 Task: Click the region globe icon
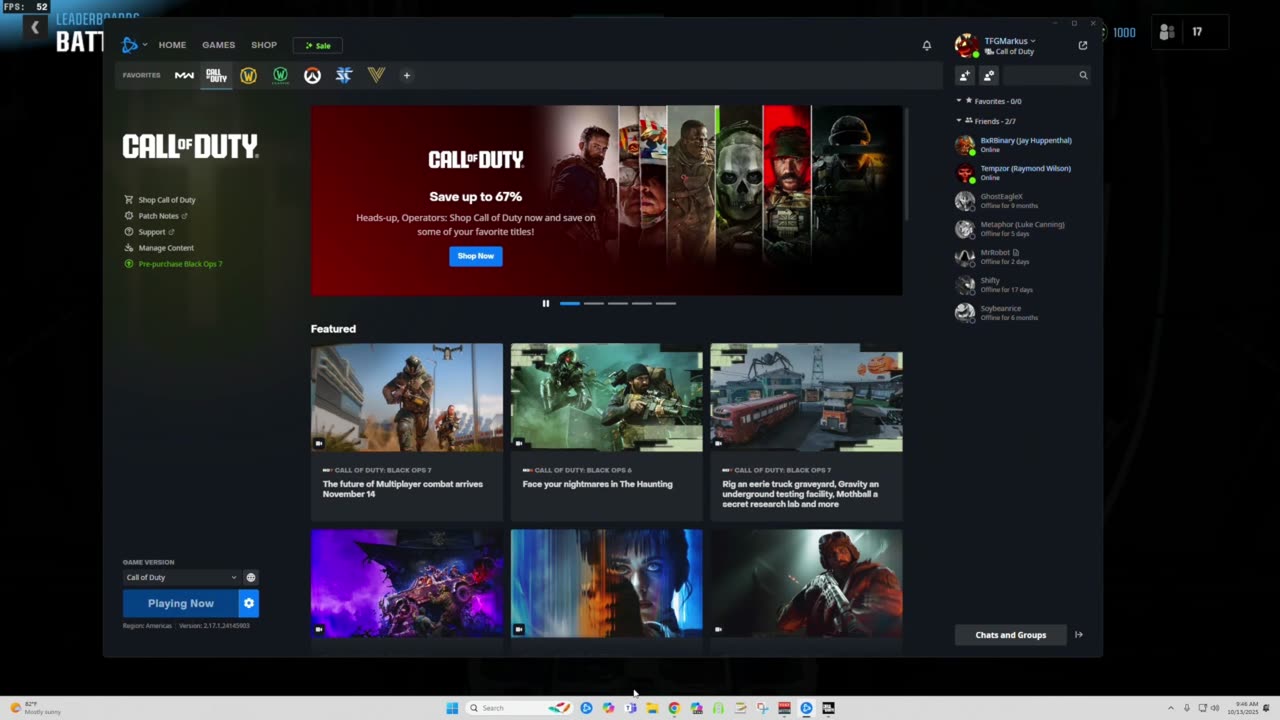pyautogui.click(x=251, y=577)
